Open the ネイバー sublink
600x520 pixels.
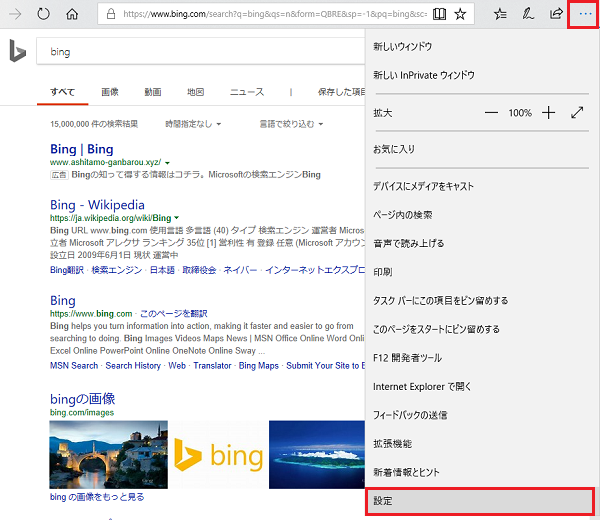pyautogui.click(x=240, y=270)
